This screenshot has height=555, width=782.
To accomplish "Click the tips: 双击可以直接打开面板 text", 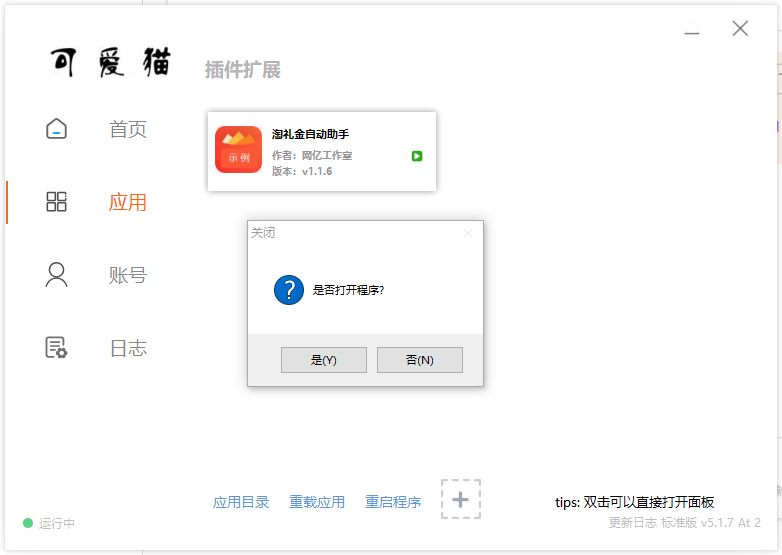I will coord(634,502).
